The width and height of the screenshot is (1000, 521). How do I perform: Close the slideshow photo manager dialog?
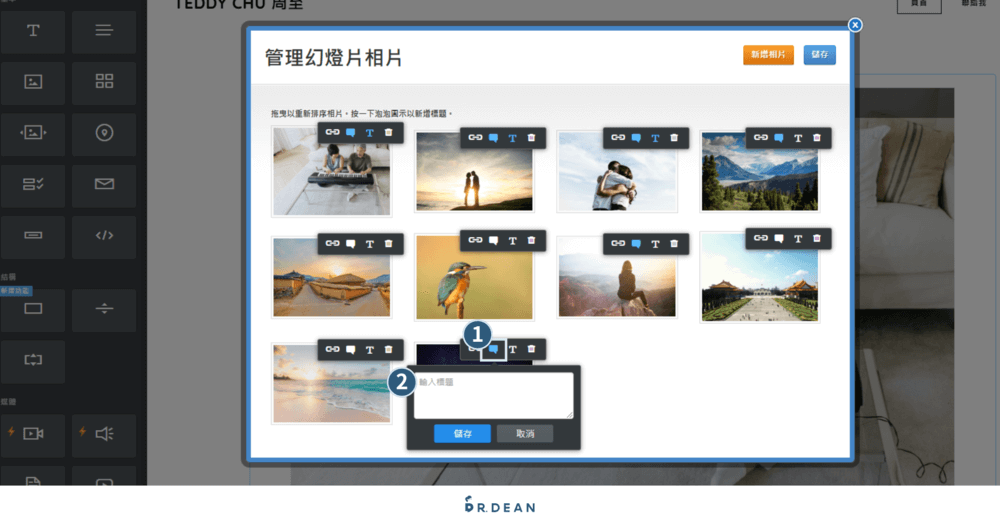pyautogui.click(x=855, y=25)
